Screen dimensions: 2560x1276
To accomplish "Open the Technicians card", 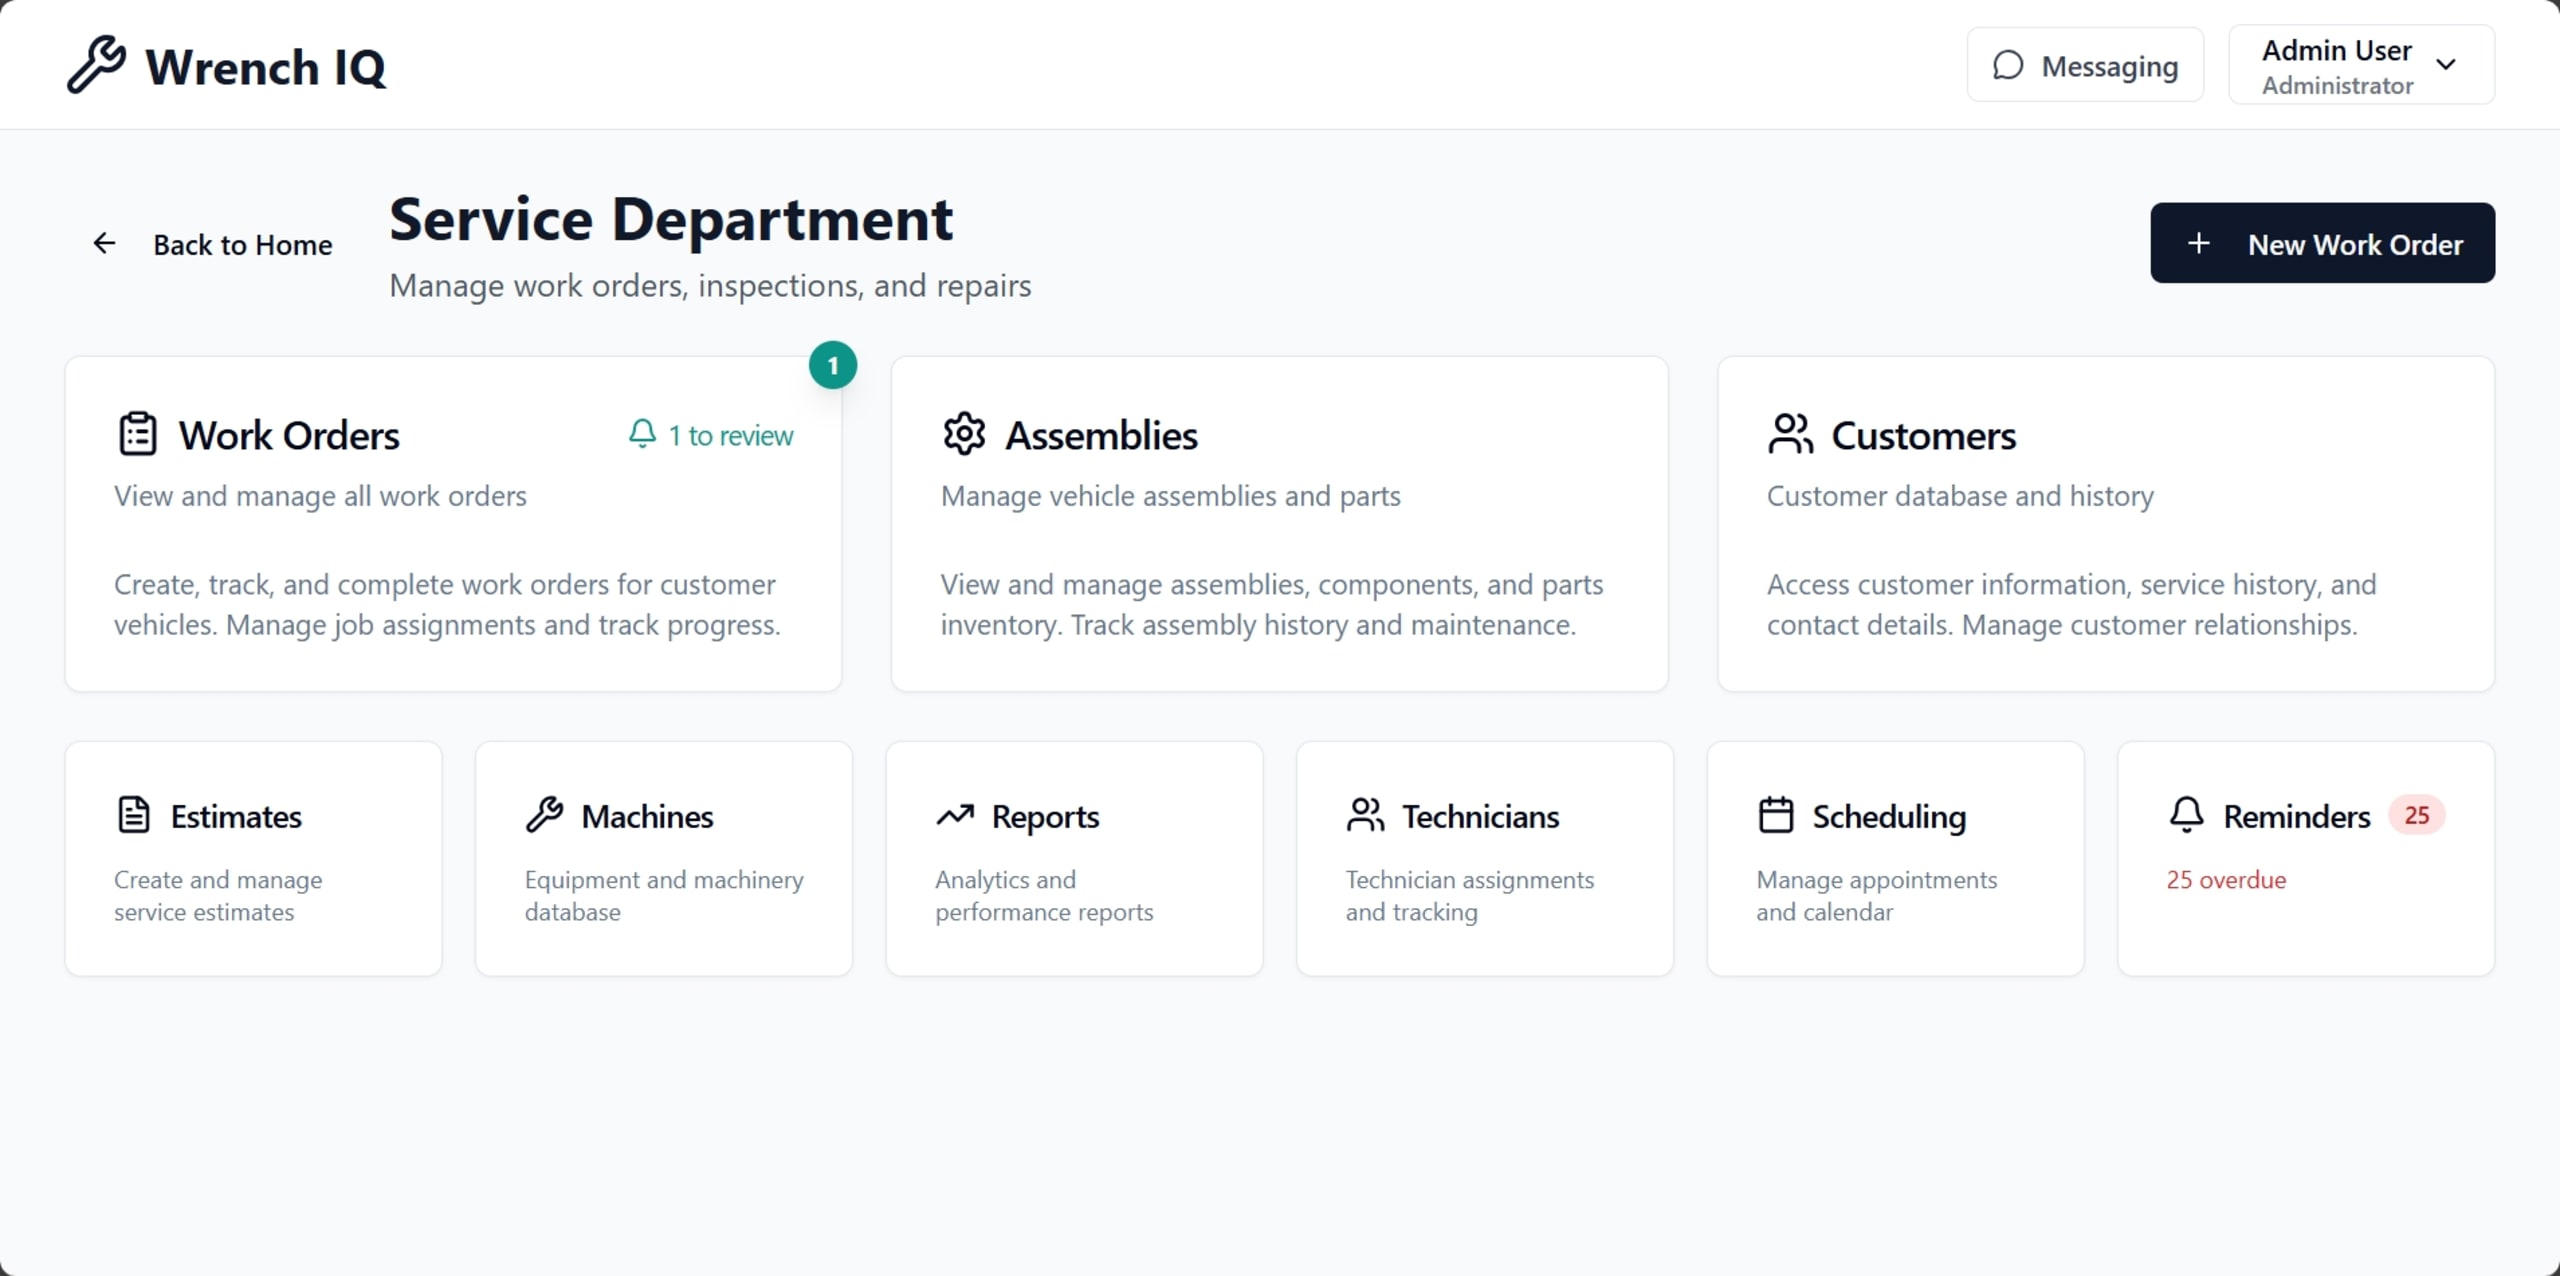I will pyautogui.click(x=1485, y=858).
